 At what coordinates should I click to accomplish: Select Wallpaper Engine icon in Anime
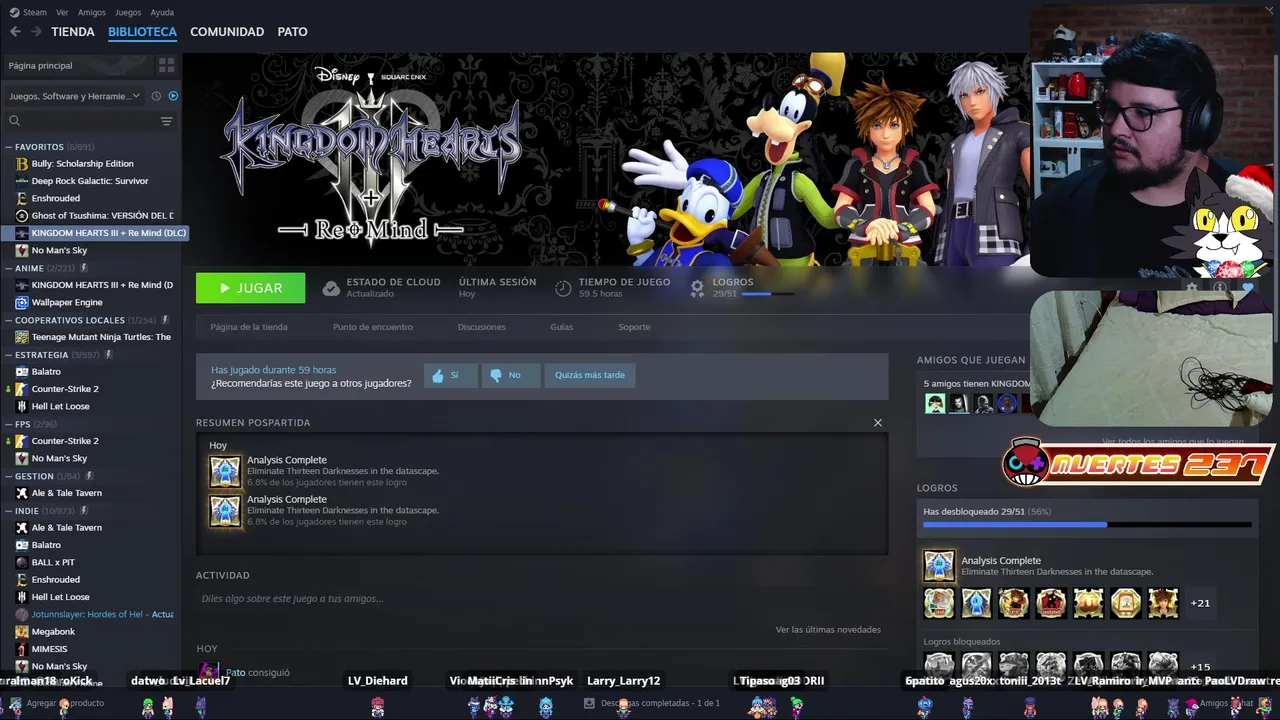coord(22,302)
